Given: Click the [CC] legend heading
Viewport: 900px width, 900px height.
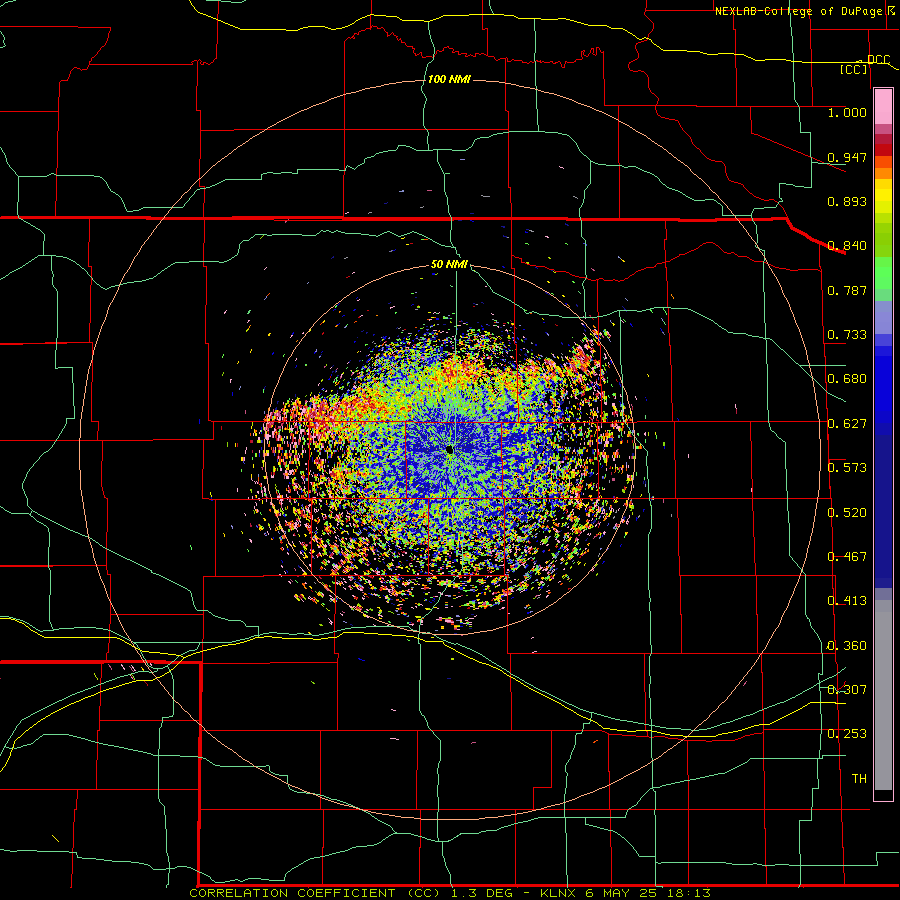Looking at the screenshot, I should pyautogui.click(x=853, y=69).
